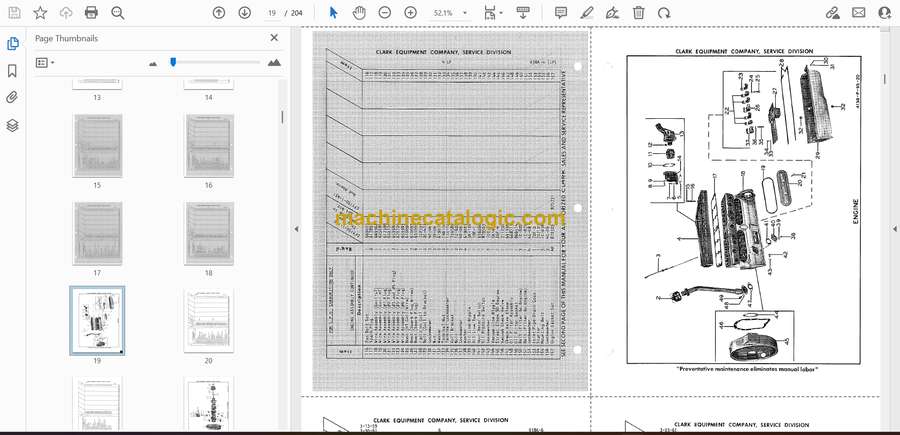
Task: Collapse the left navigation pane arrow
Action: coord(296,229)
